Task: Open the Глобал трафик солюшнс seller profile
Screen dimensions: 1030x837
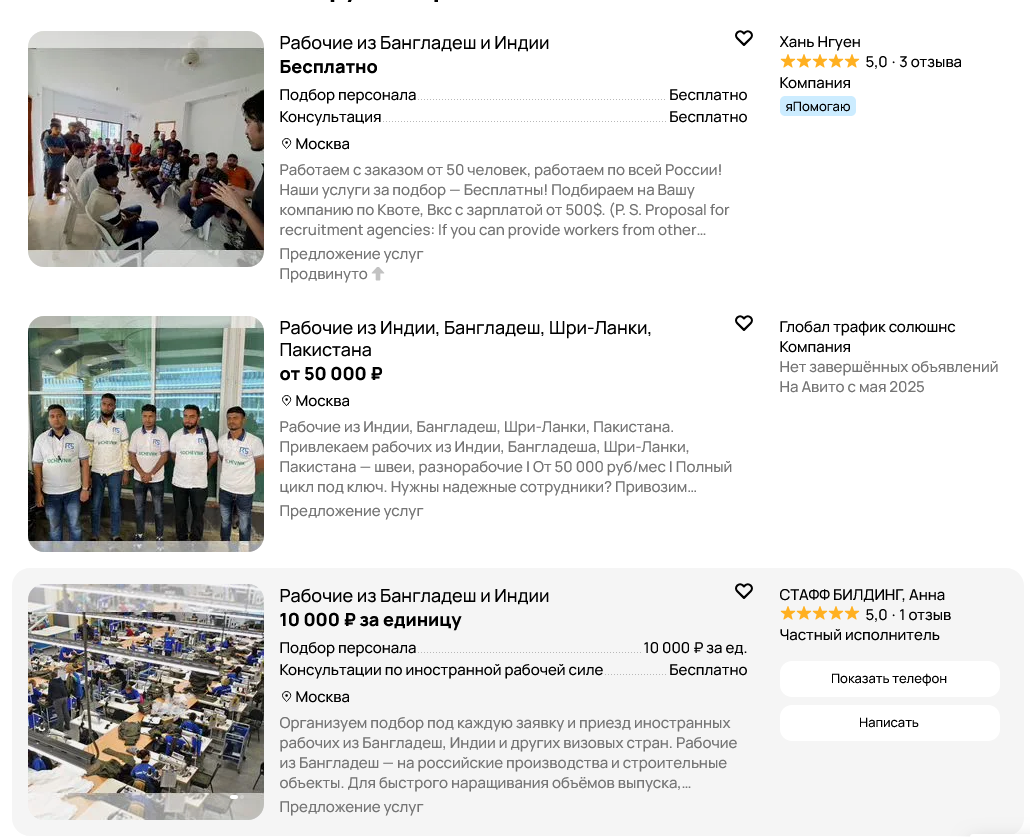Action: click(x=867, y=327)
